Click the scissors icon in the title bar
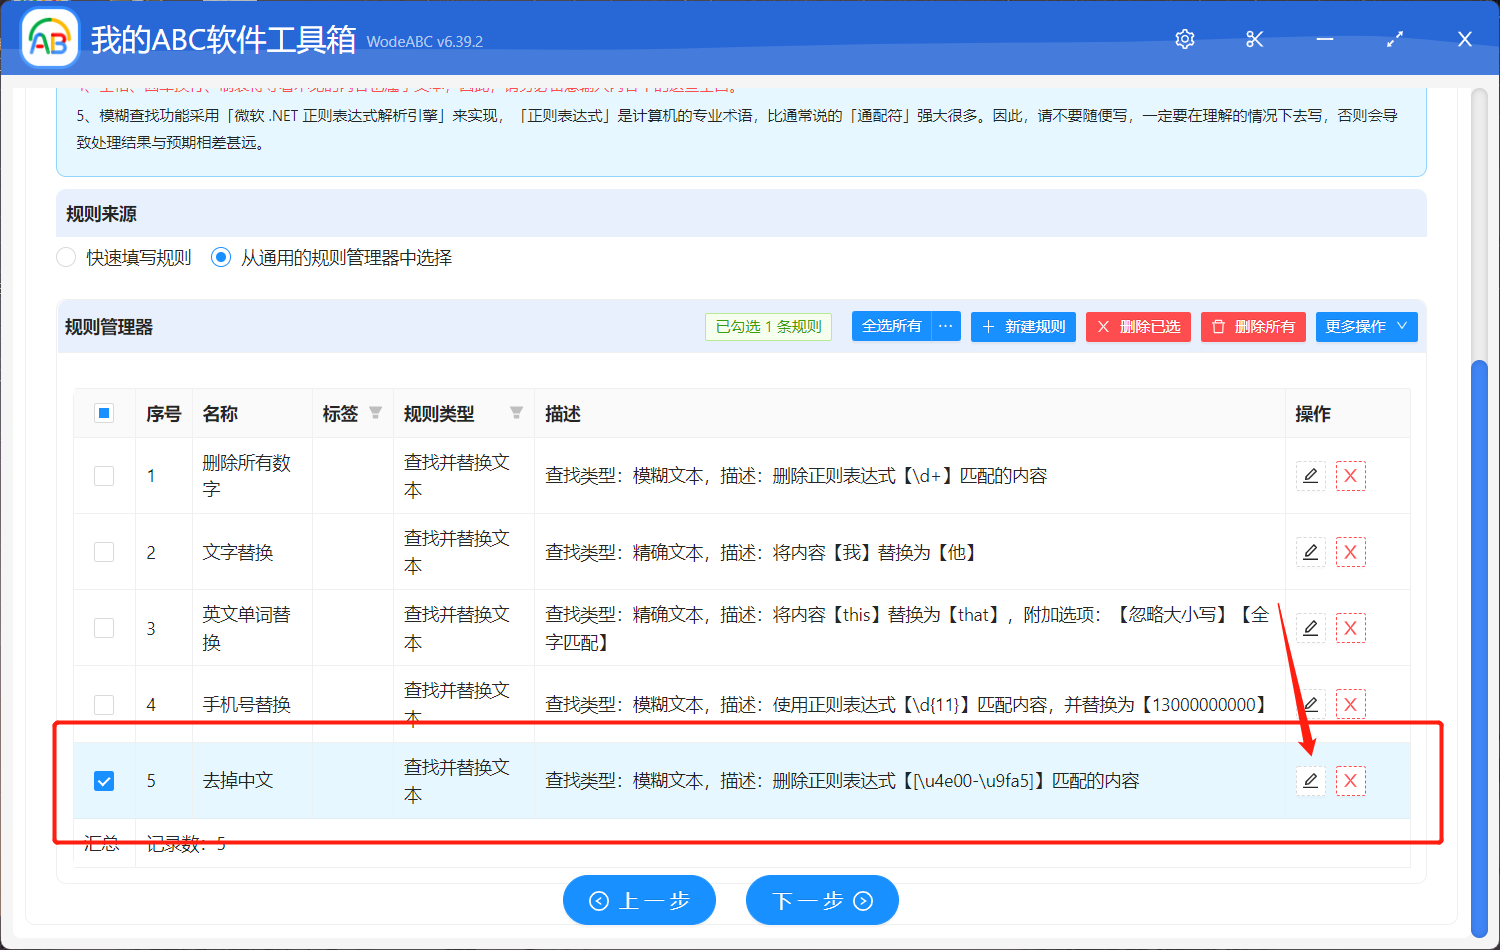This screenshot has height=950, width=1500. coord(1254,39)
